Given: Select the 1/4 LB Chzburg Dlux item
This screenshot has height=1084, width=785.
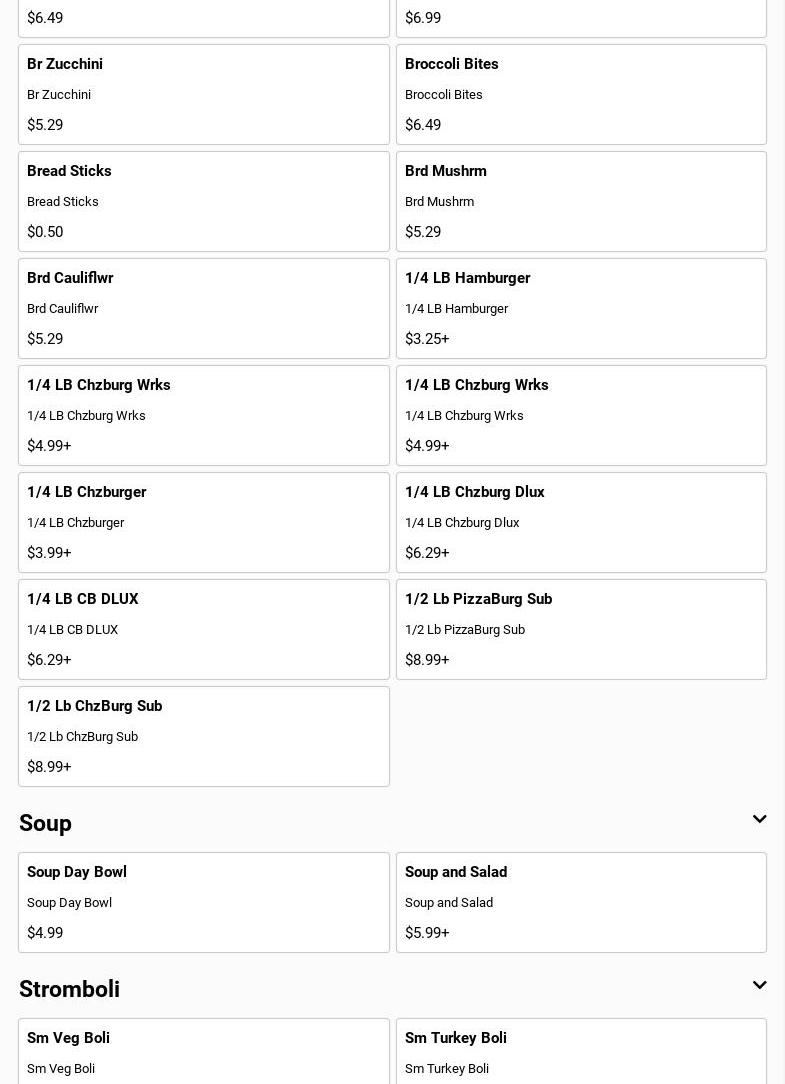Looking at the screenshot, I should 581,522.
